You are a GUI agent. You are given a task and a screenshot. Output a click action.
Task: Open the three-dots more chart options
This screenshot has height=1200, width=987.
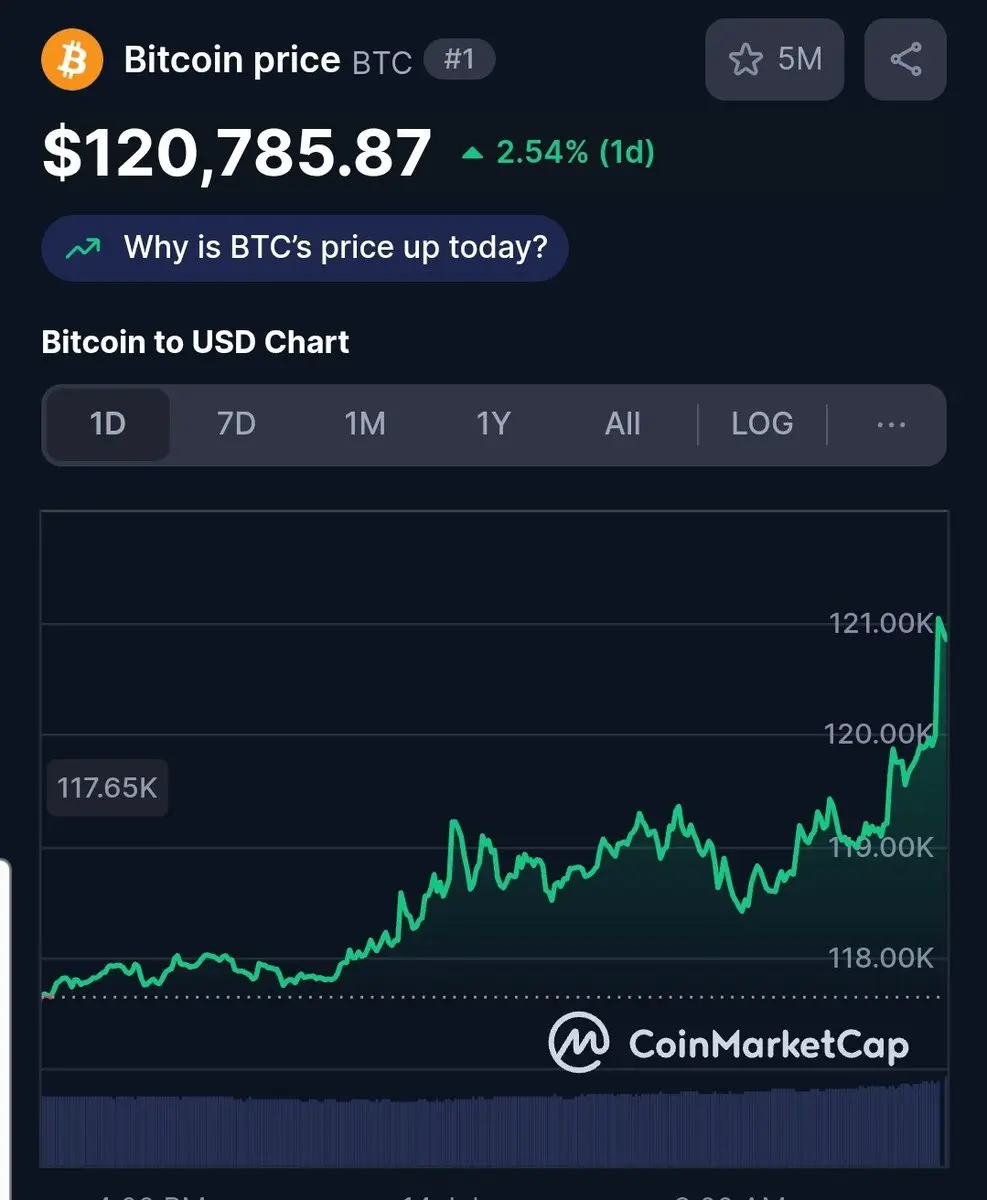pos(890,424)
